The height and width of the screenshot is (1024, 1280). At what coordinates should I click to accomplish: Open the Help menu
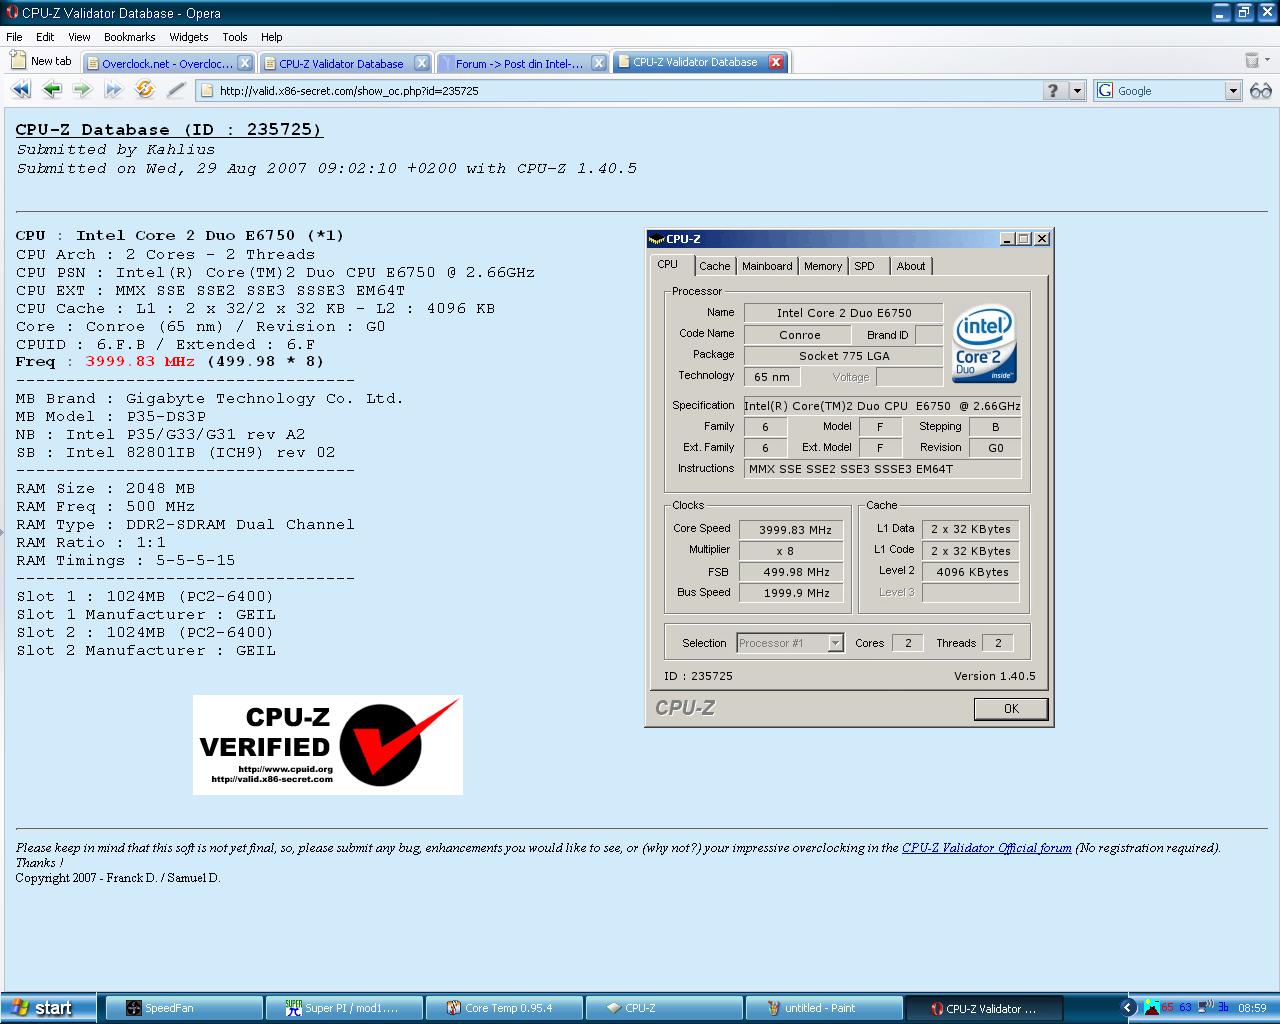(x=272, y=37)
